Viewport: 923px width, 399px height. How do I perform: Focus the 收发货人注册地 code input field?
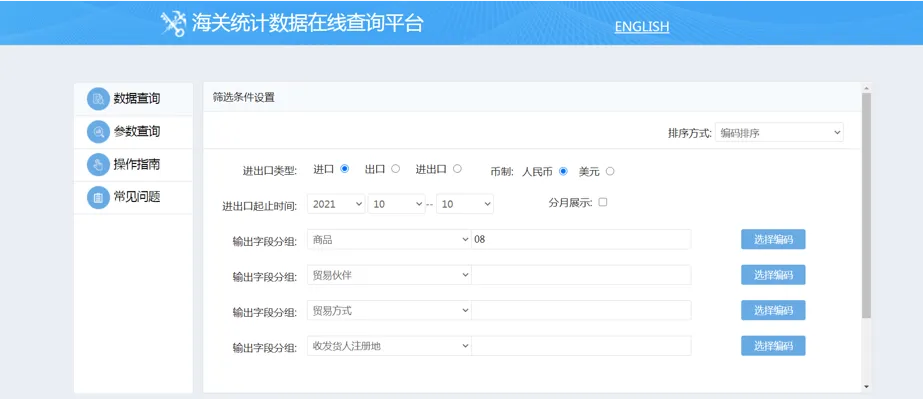pos(581,346)
